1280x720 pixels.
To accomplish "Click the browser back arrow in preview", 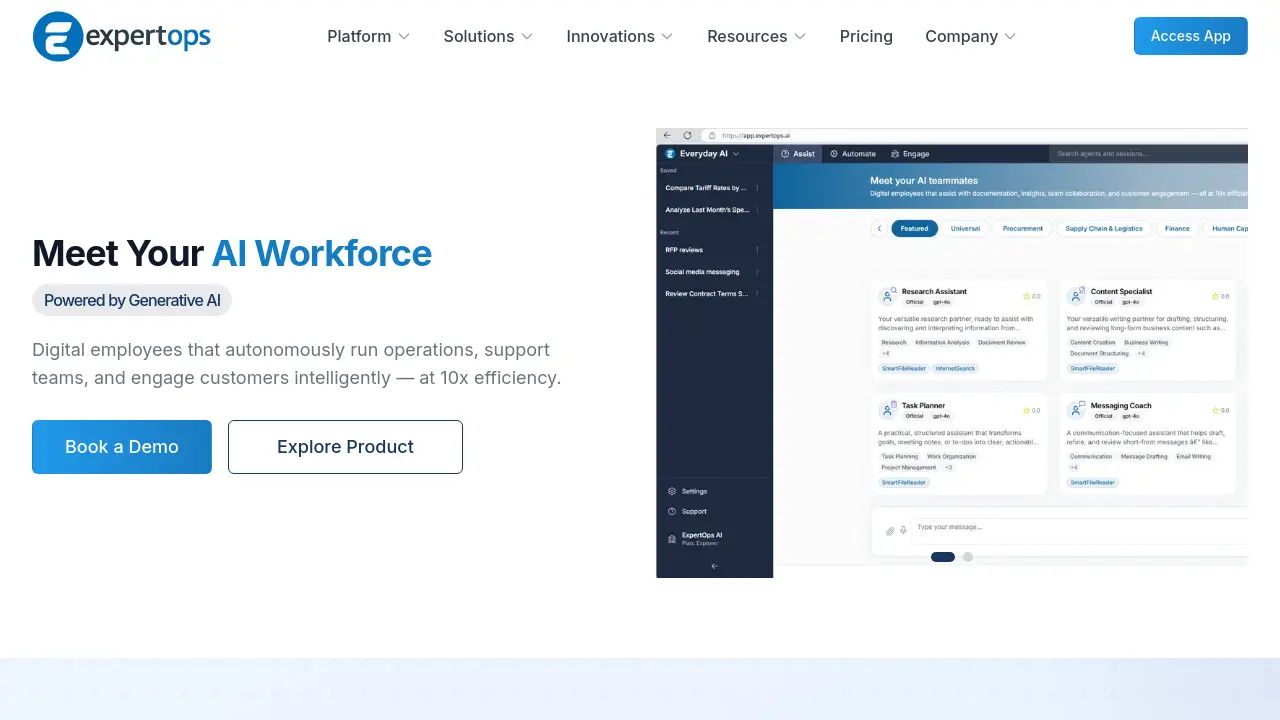I will 667,135.
